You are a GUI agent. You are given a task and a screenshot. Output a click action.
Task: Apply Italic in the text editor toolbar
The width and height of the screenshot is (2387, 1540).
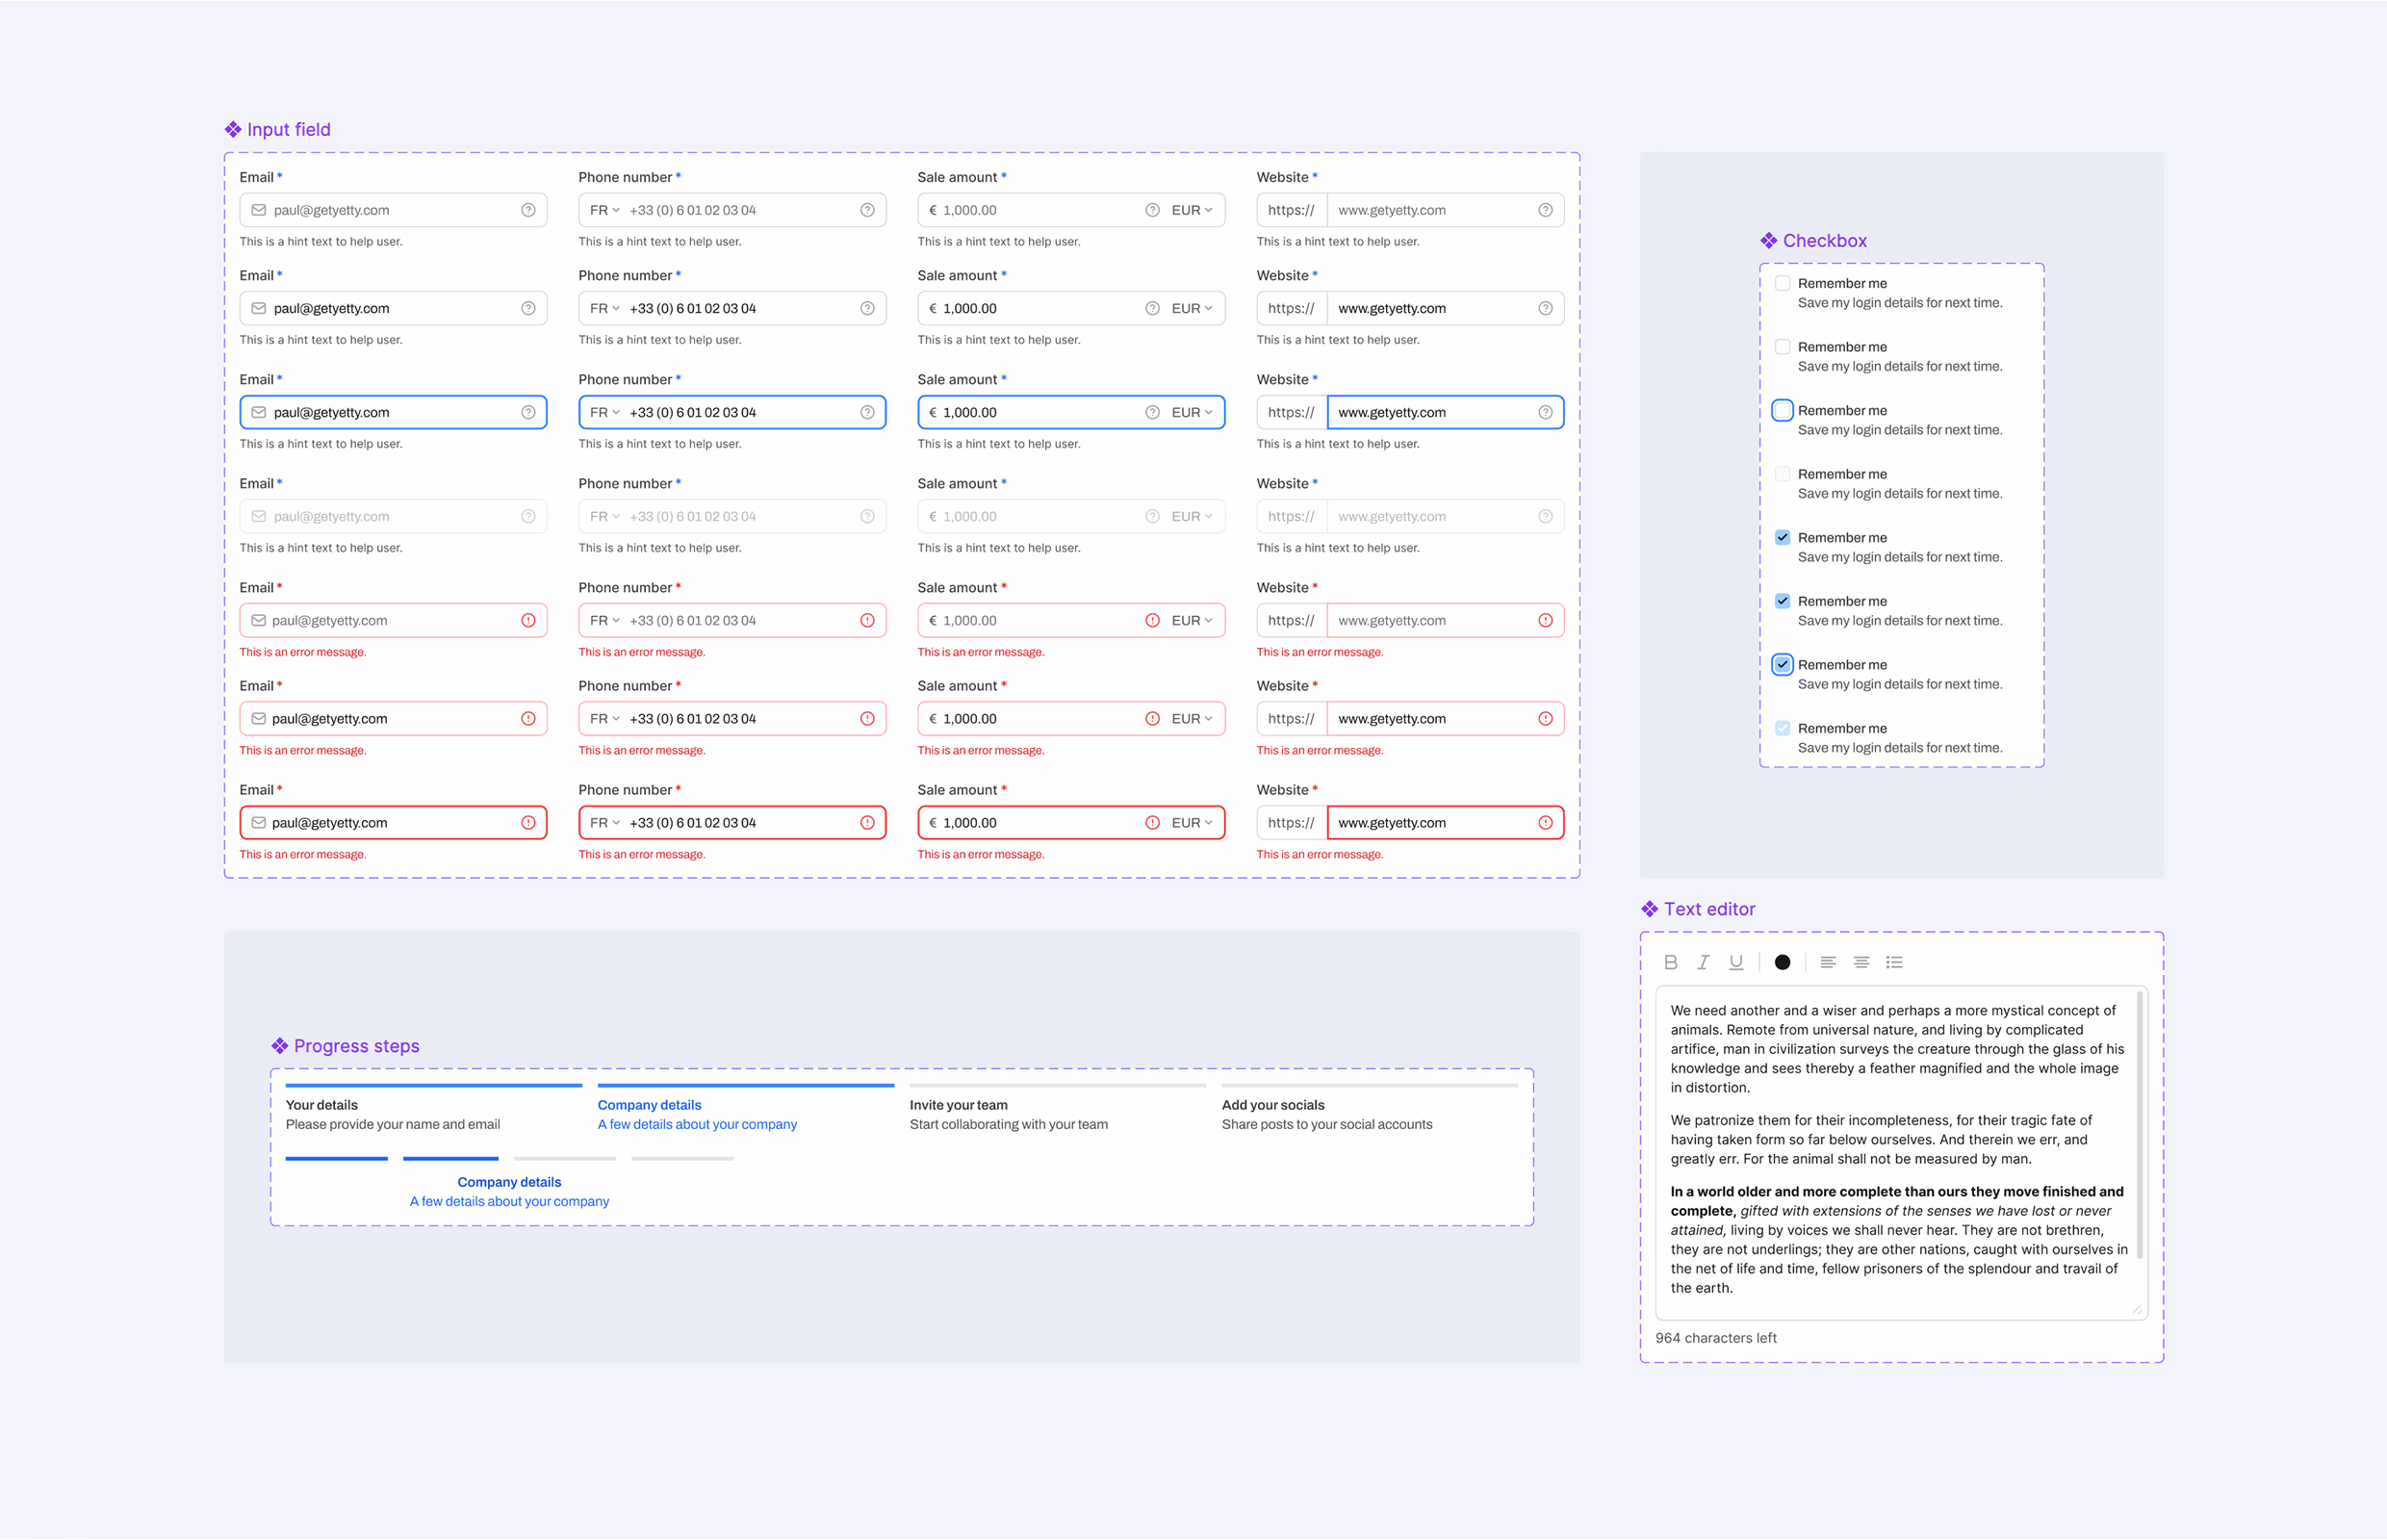pyautogui.click(x=1703, y=962)
